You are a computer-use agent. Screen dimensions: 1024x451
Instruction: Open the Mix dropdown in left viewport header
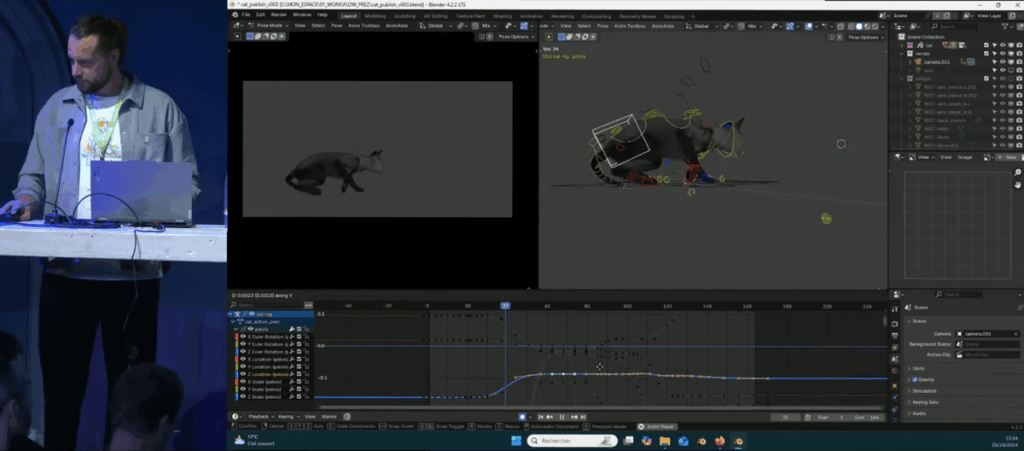tap(488, 25)
